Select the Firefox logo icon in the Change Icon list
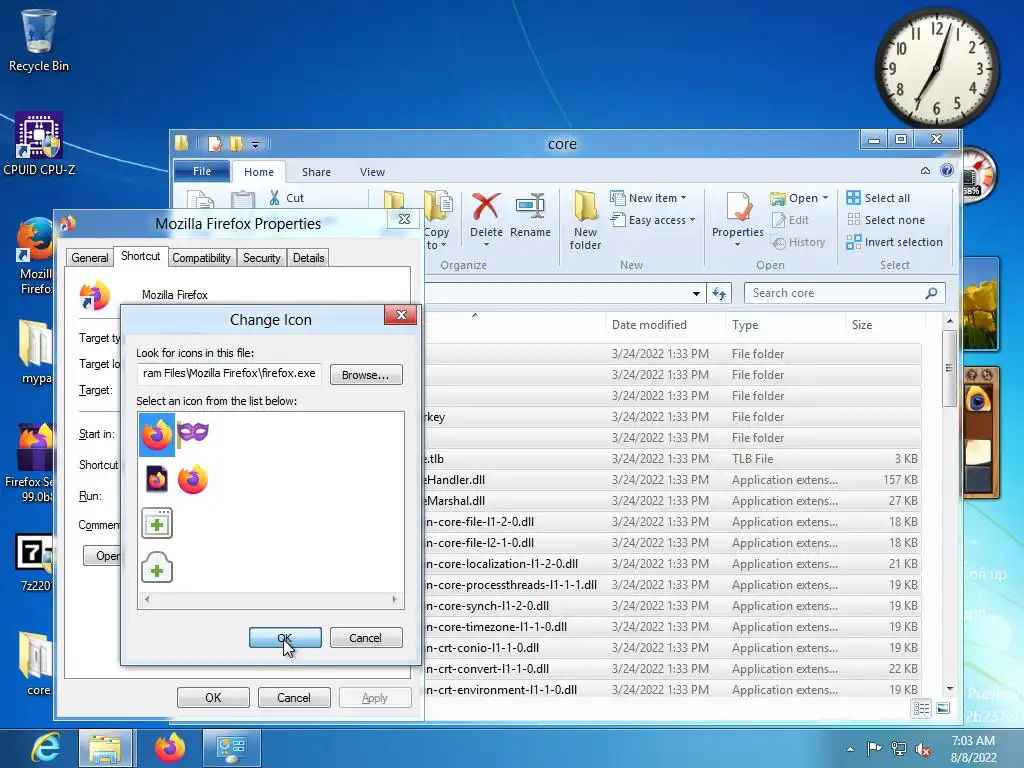The height and width of the screenshot is (768, 1024). point(157,434)
